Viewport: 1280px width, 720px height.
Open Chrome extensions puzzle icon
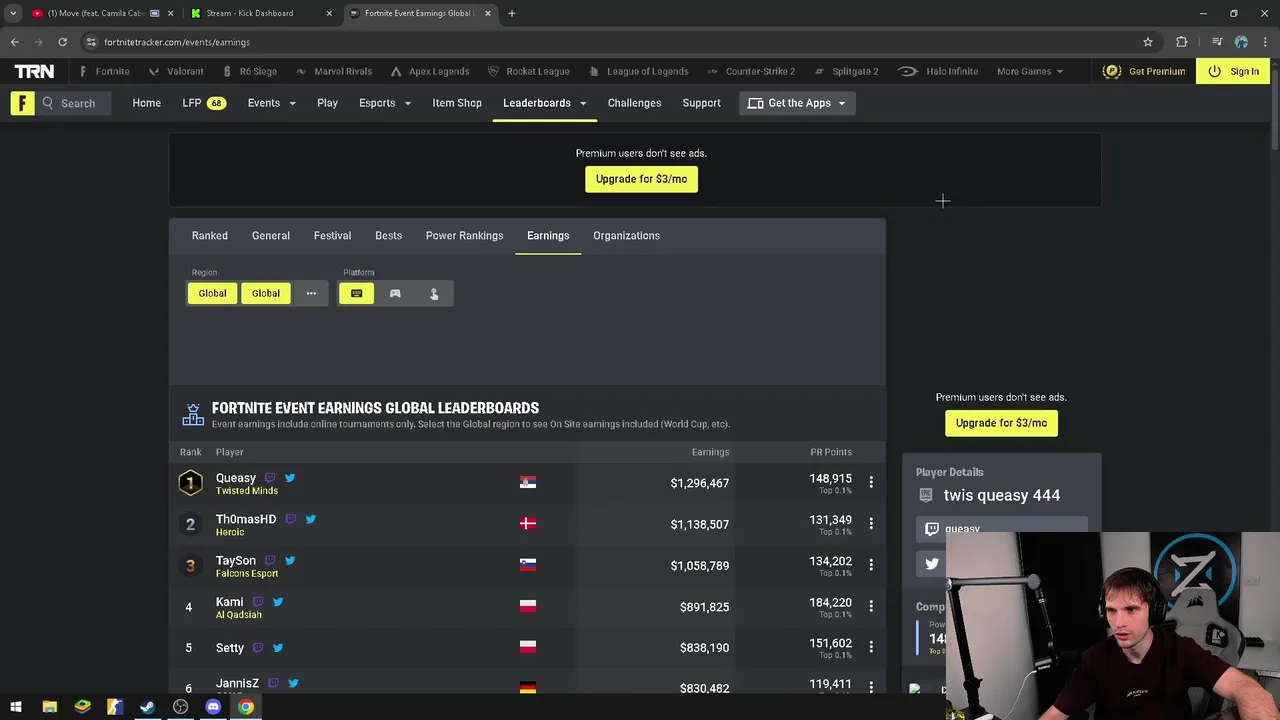coord(1182,42)
